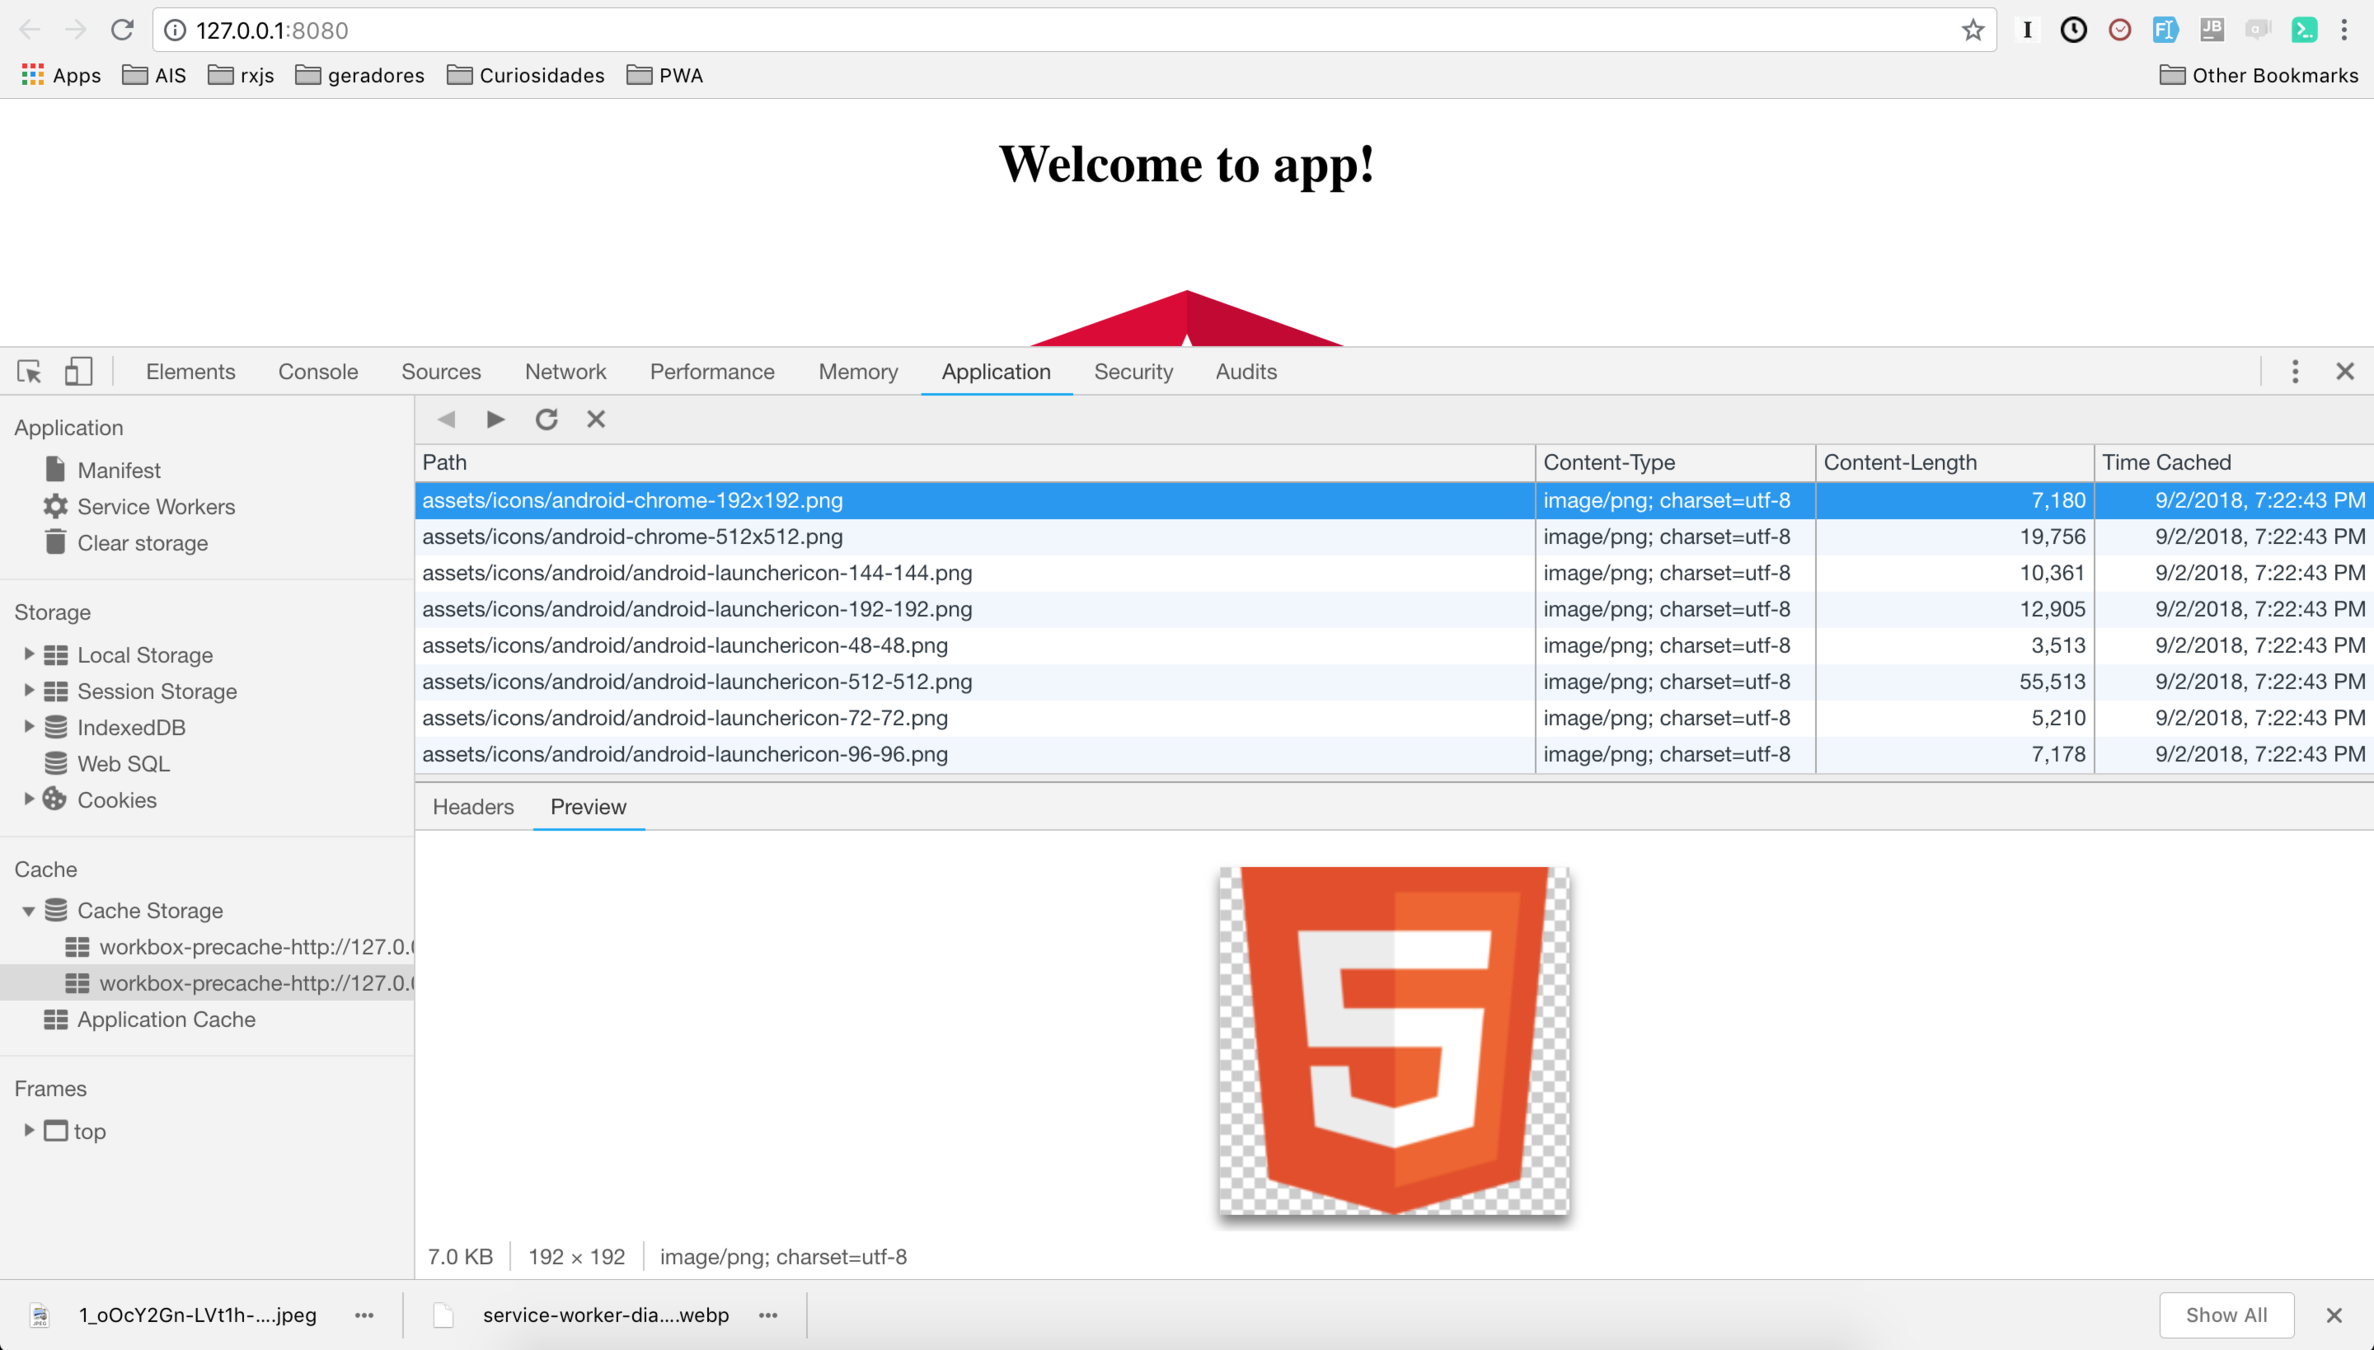This screenshot has height=1350, width=2374.
Task: Toggle the device toolbar icon
Action: pyautogui.click(x=78, y=372)
